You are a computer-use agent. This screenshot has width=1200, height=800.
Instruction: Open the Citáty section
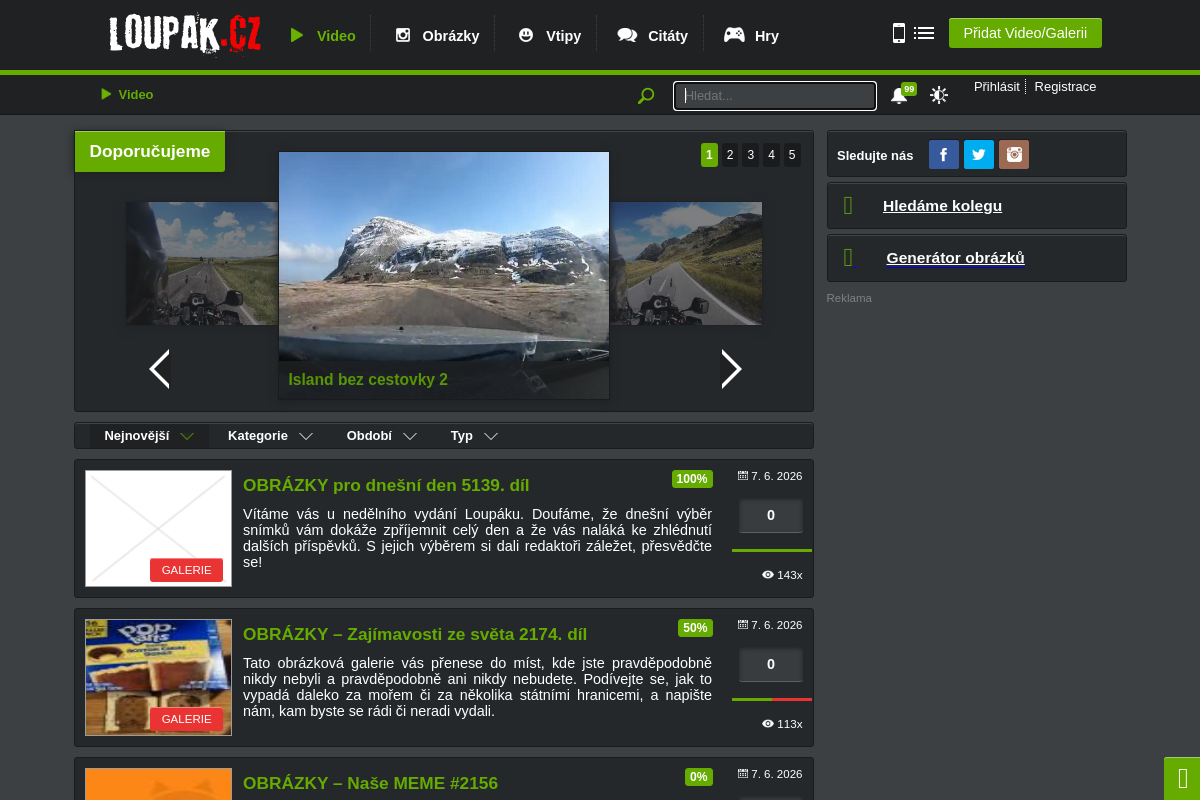coord(653,35)
